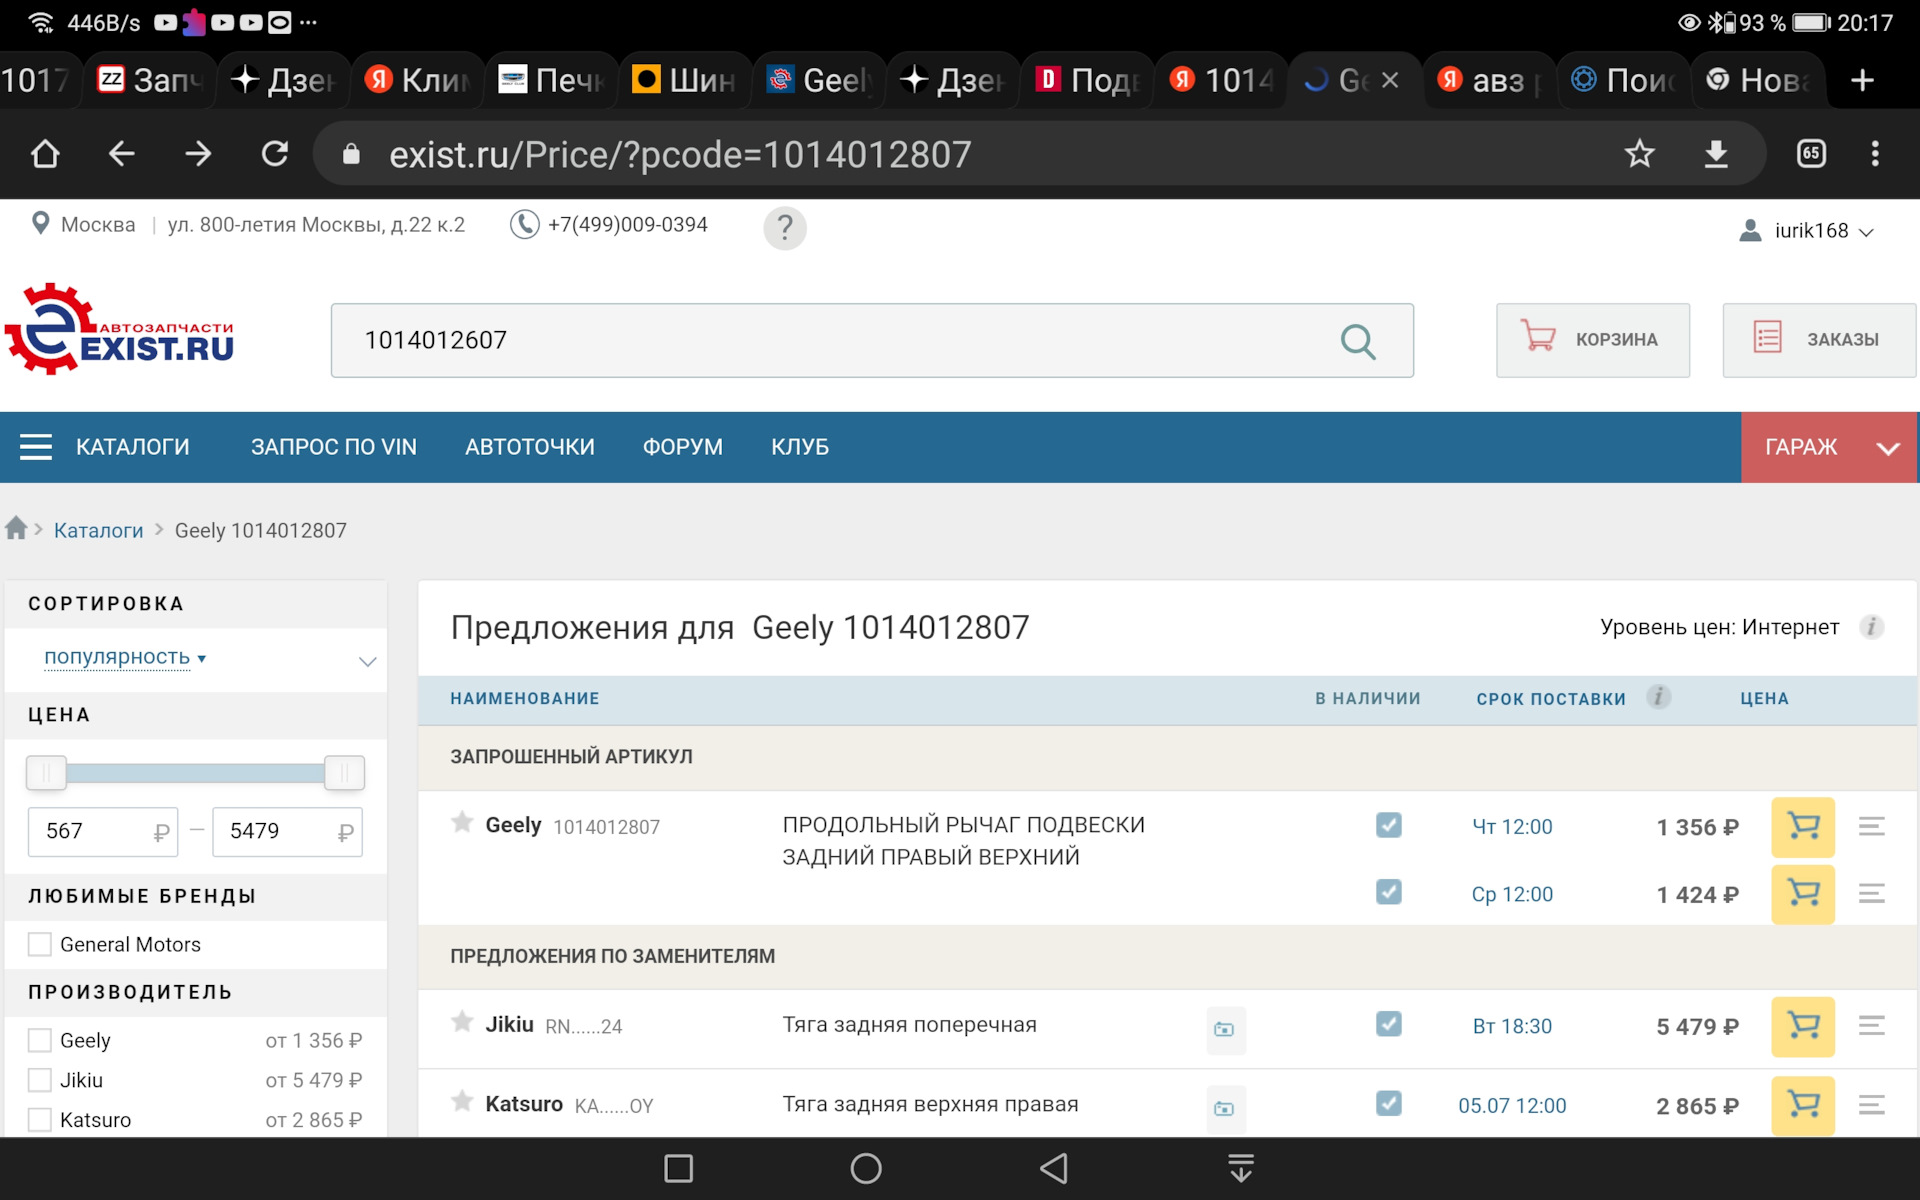
Task: Open a new browser tab
Action: (x=1862, y=80)
